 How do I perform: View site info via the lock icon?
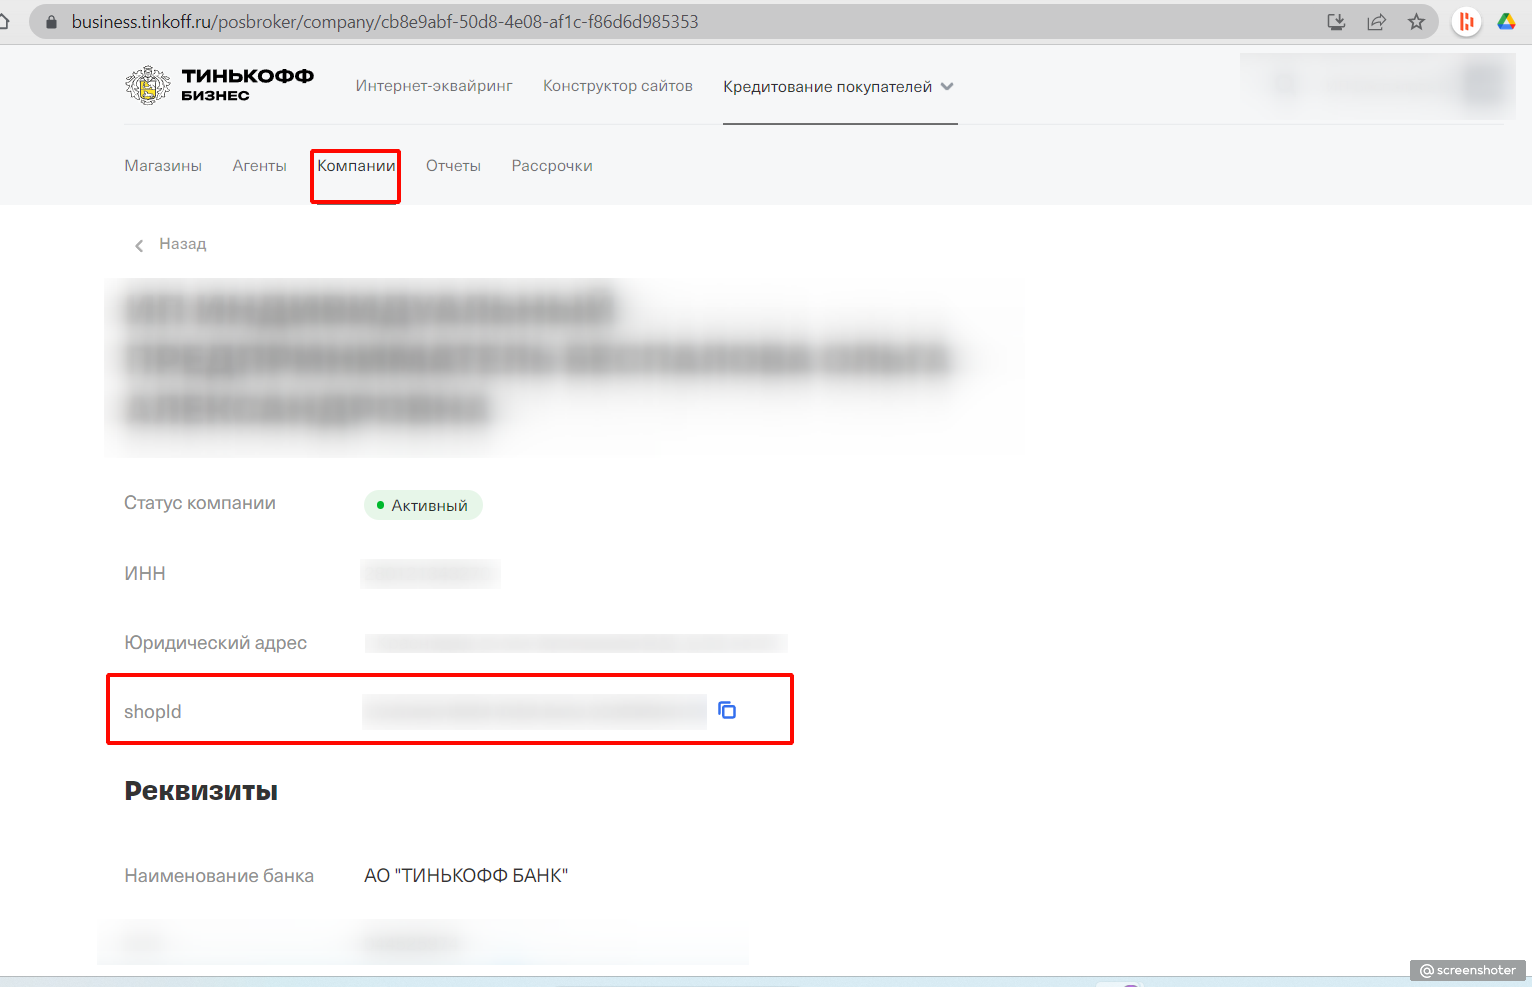point(52,22)
